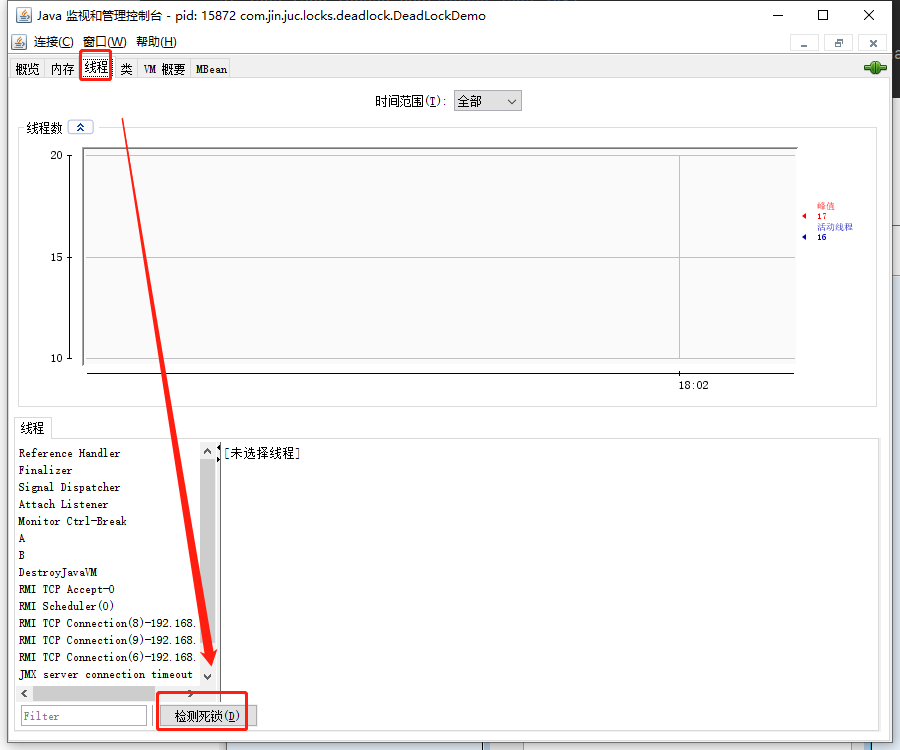Select thread Signal Dispatcher

69,487
